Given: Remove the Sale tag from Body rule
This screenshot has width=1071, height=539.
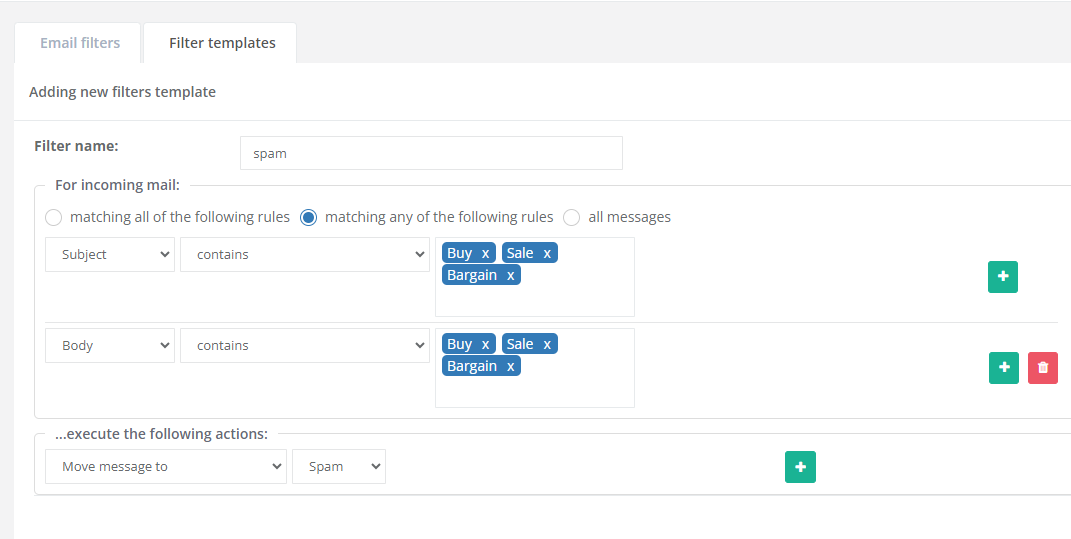Looking at the screenshot, I should [x=547, y=345].
